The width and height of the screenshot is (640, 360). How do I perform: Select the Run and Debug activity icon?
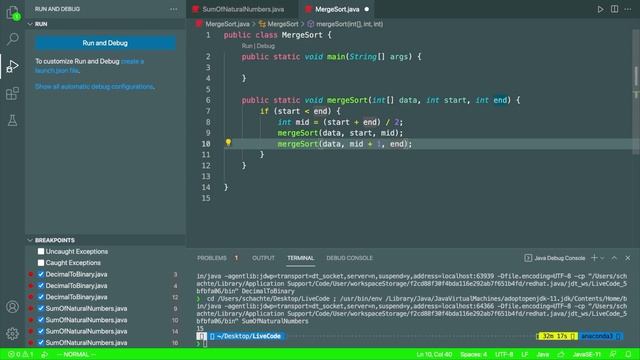tap(13, 66)
